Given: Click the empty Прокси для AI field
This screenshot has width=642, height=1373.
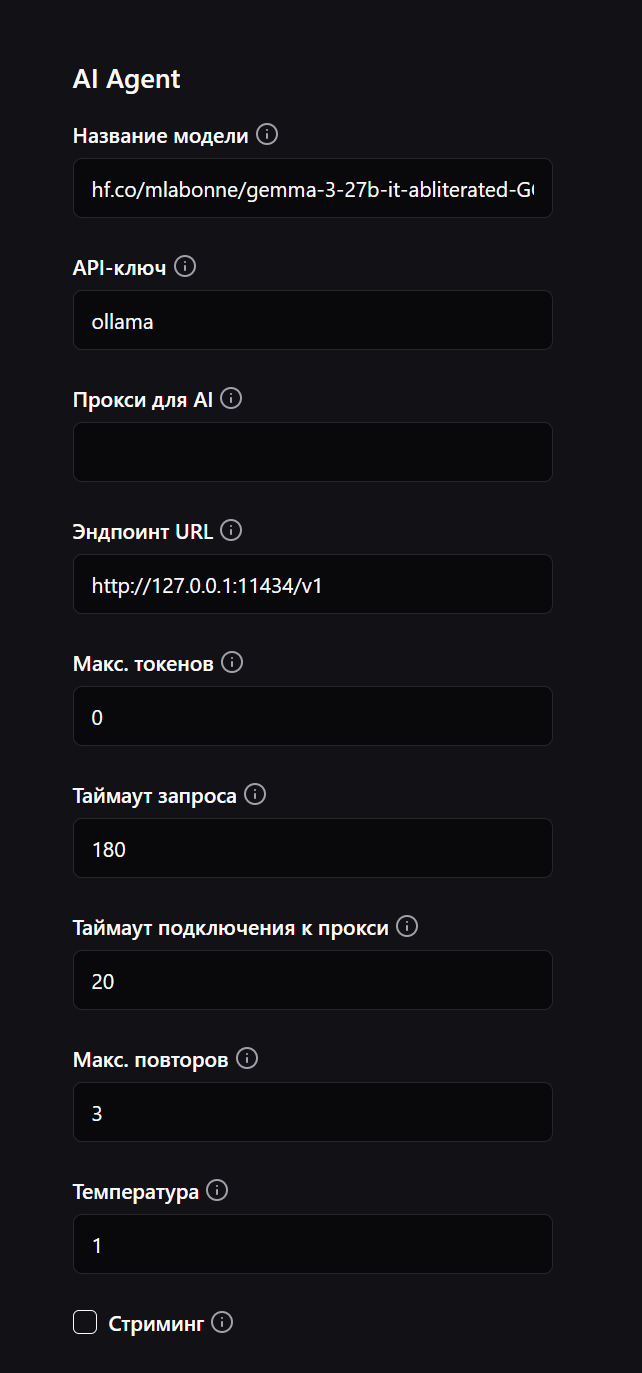Looking at the screenshot, I should click(x=312, y=452).
